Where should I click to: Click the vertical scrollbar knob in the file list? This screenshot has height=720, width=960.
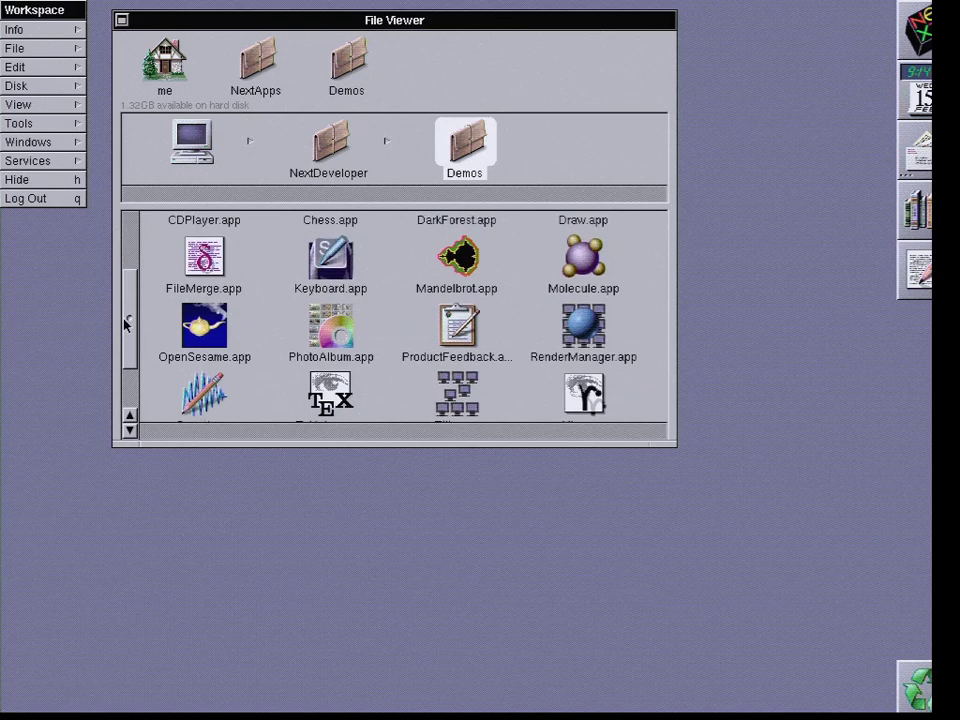pos(130,319)
